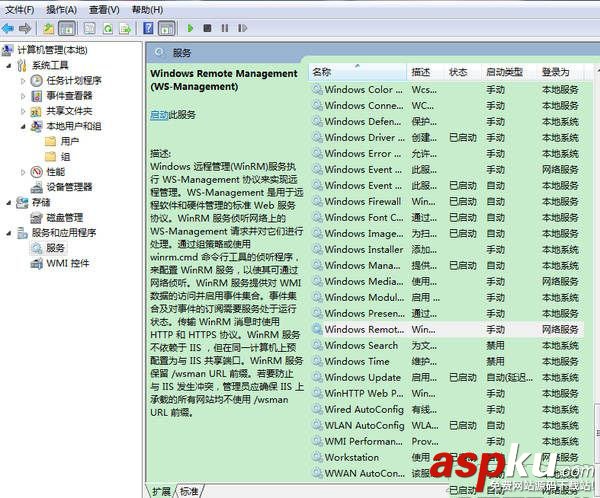Collapse the 服务和应用程序 tree node
This screenshot has width=600, height=498.
(8, 233)
